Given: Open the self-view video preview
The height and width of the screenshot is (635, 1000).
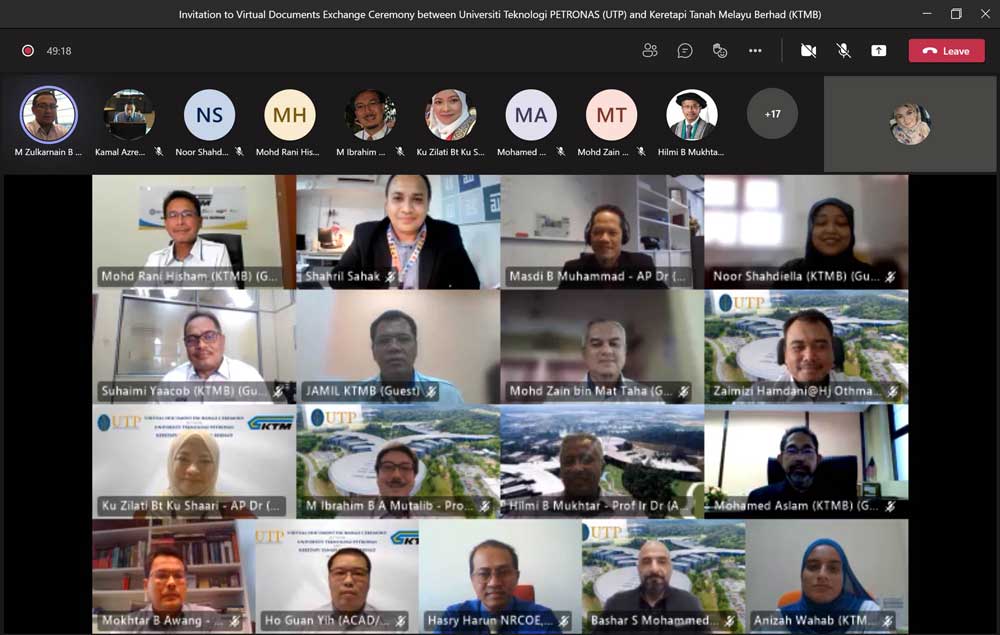Looking at the screenshot, I should tap(910, 124).
